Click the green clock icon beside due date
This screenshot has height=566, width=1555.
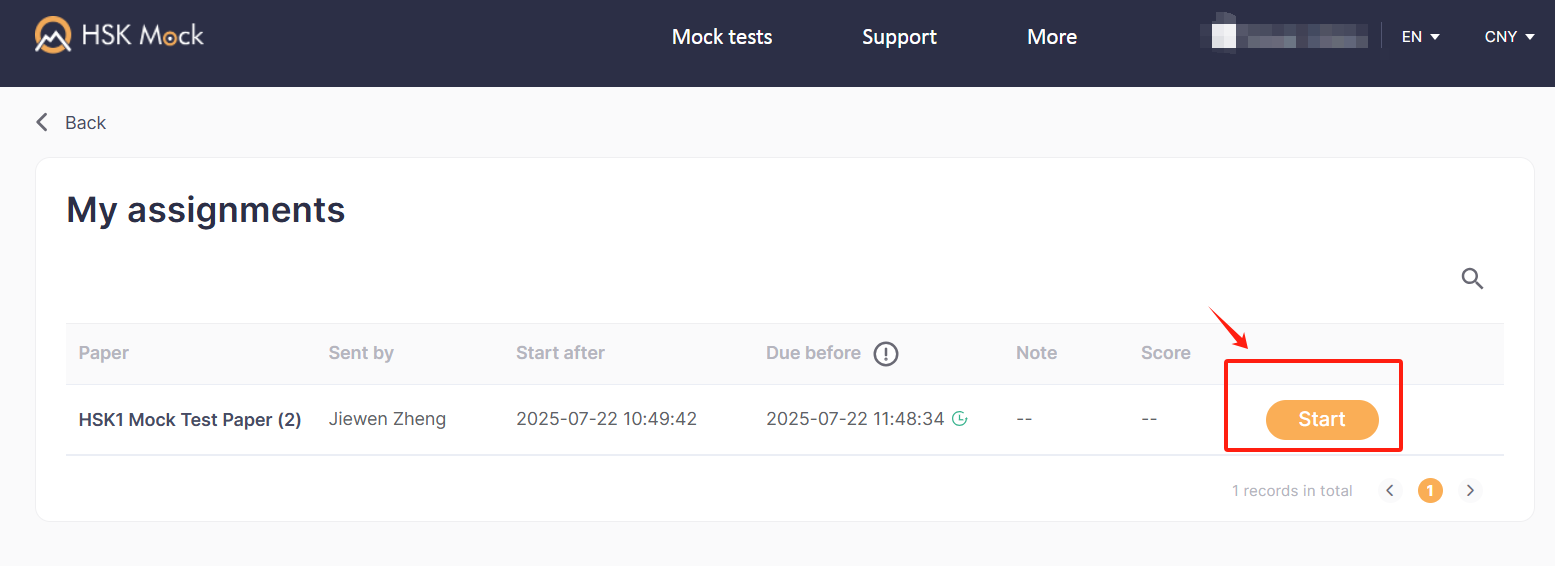[x=960, y=419]
